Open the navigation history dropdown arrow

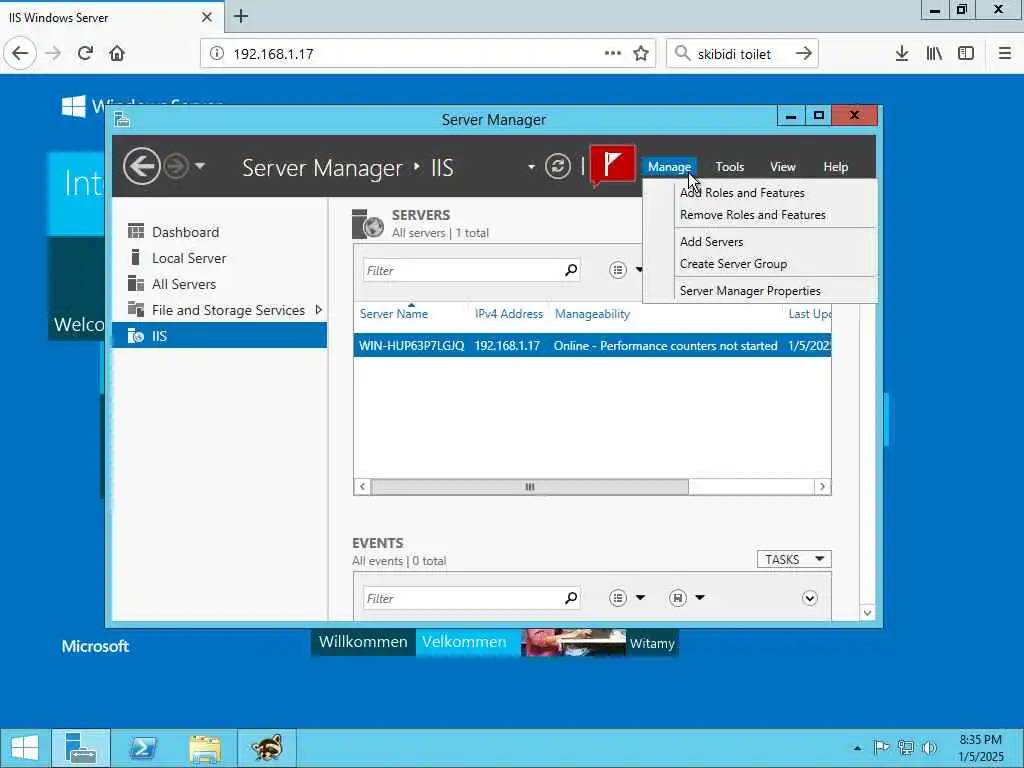(200, 166)
